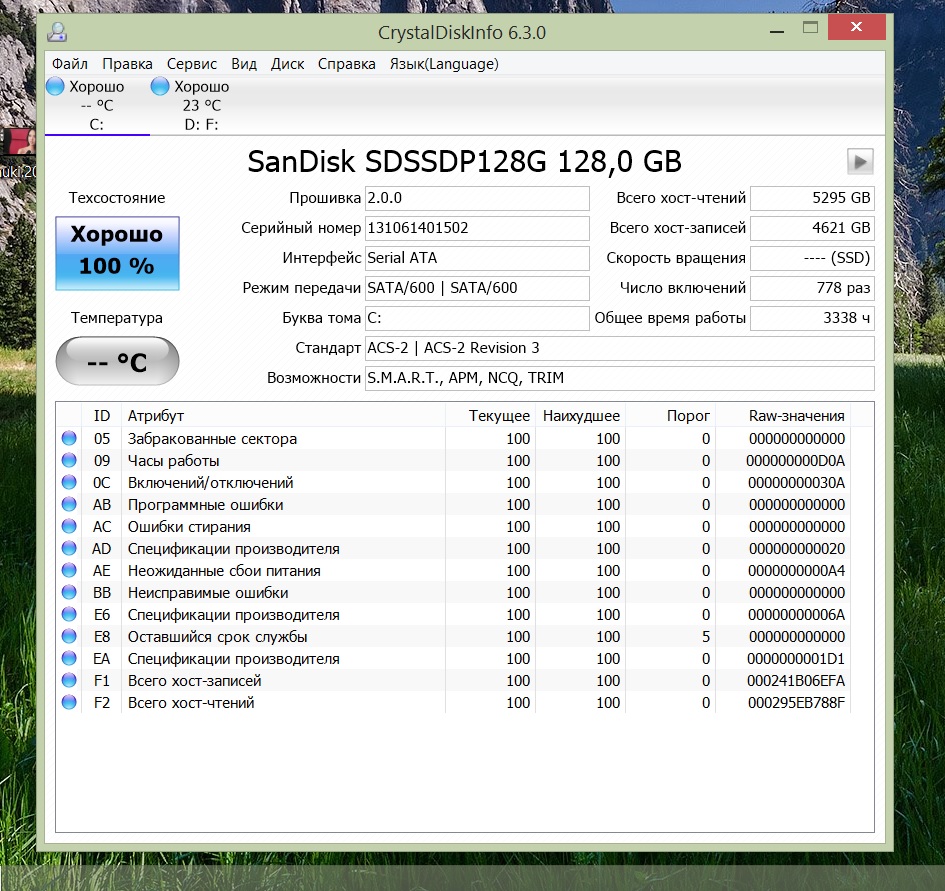This screenshot has width=945, height=891.
Task: Open the Справка menu
Action: coord(347,64)
